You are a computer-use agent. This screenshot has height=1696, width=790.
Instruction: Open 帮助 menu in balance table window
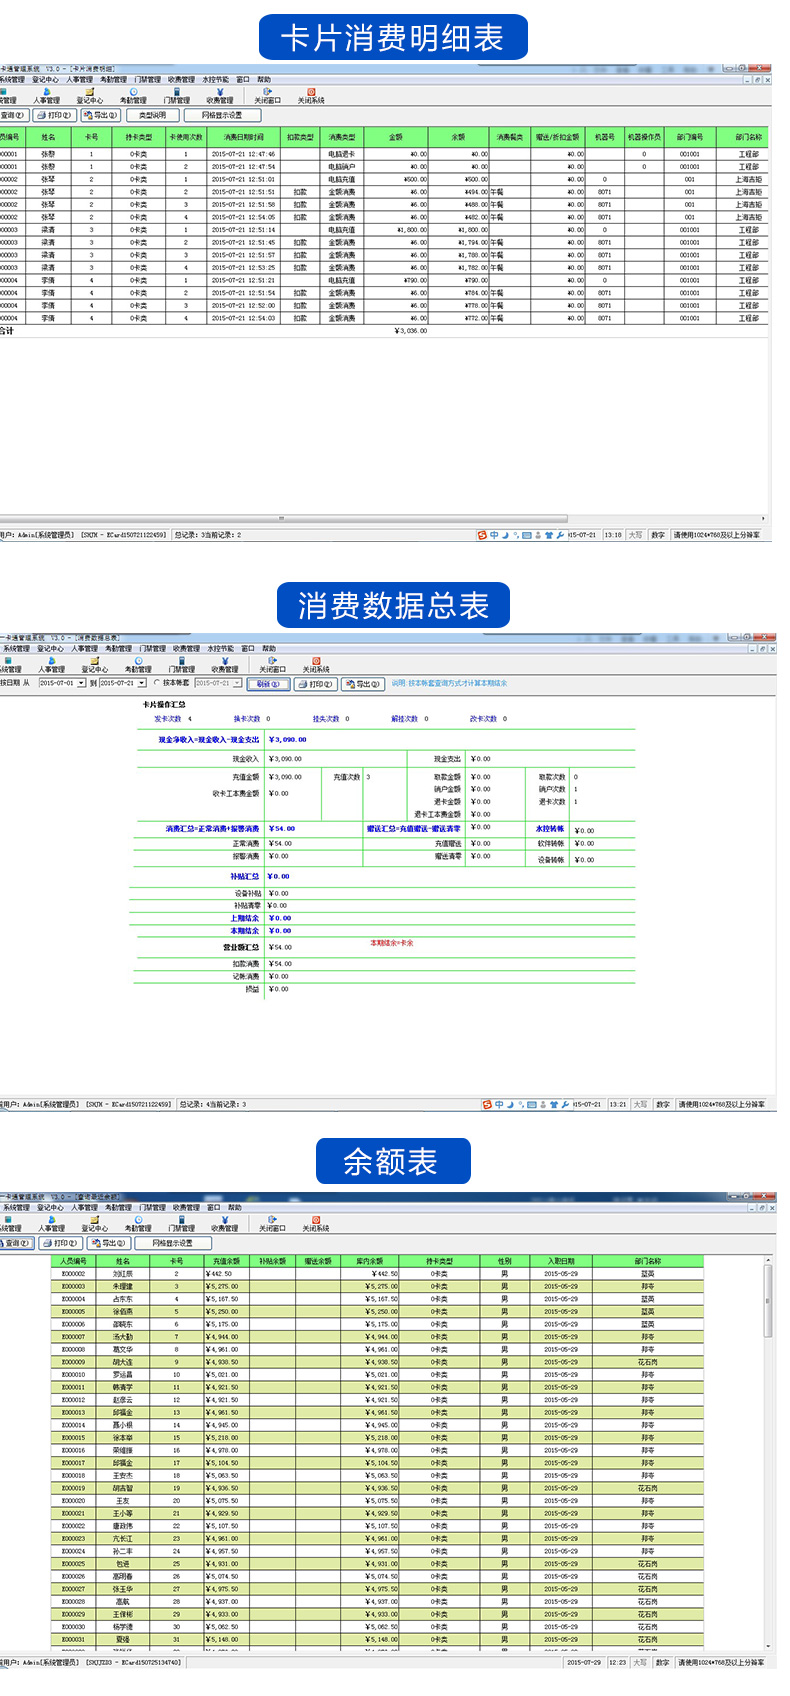click(x=235, y=1207)
